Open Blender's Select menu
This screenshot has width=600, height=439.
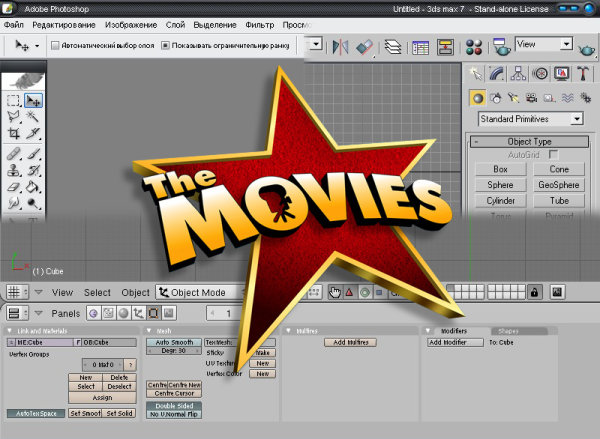(x=97, y=293)
